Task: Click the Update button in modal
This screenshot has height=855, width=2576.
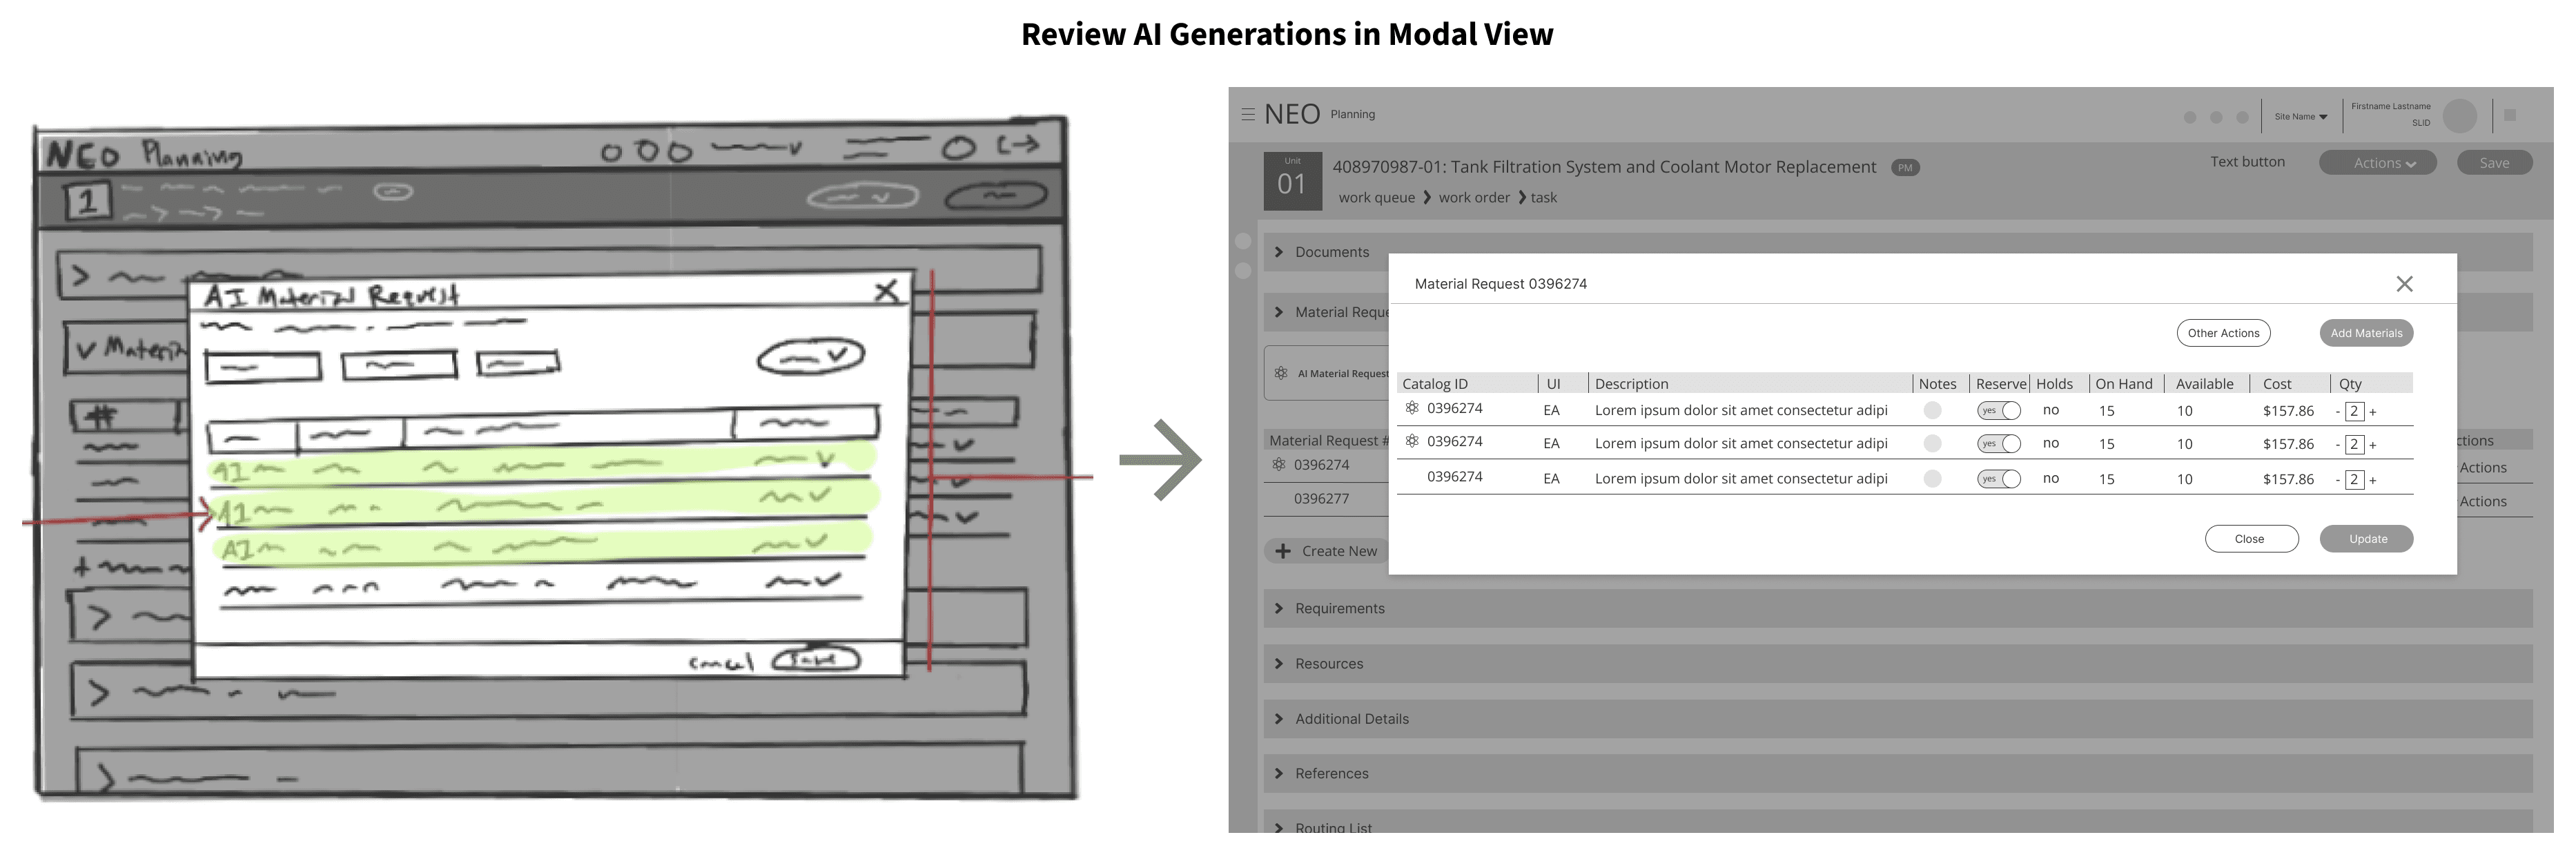Action: (x=2367, y=539)
